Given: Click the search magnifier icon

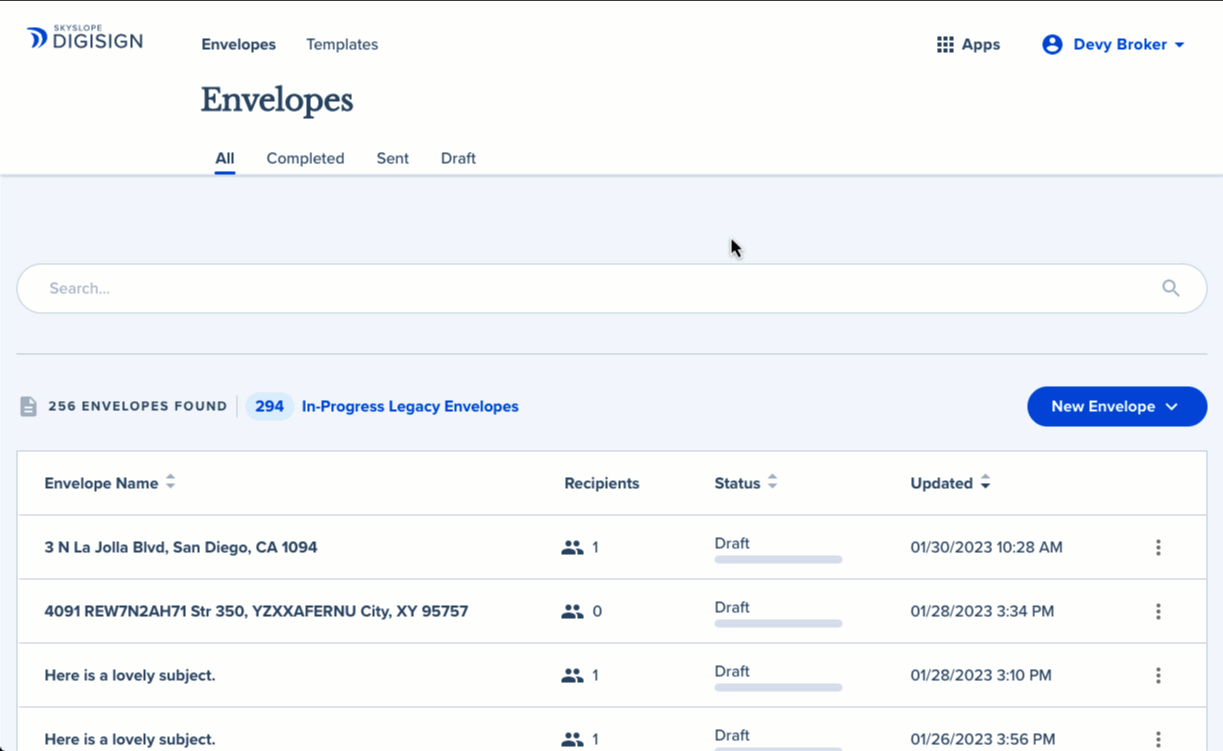Looking at the screenshot, I should point(1171,288).
